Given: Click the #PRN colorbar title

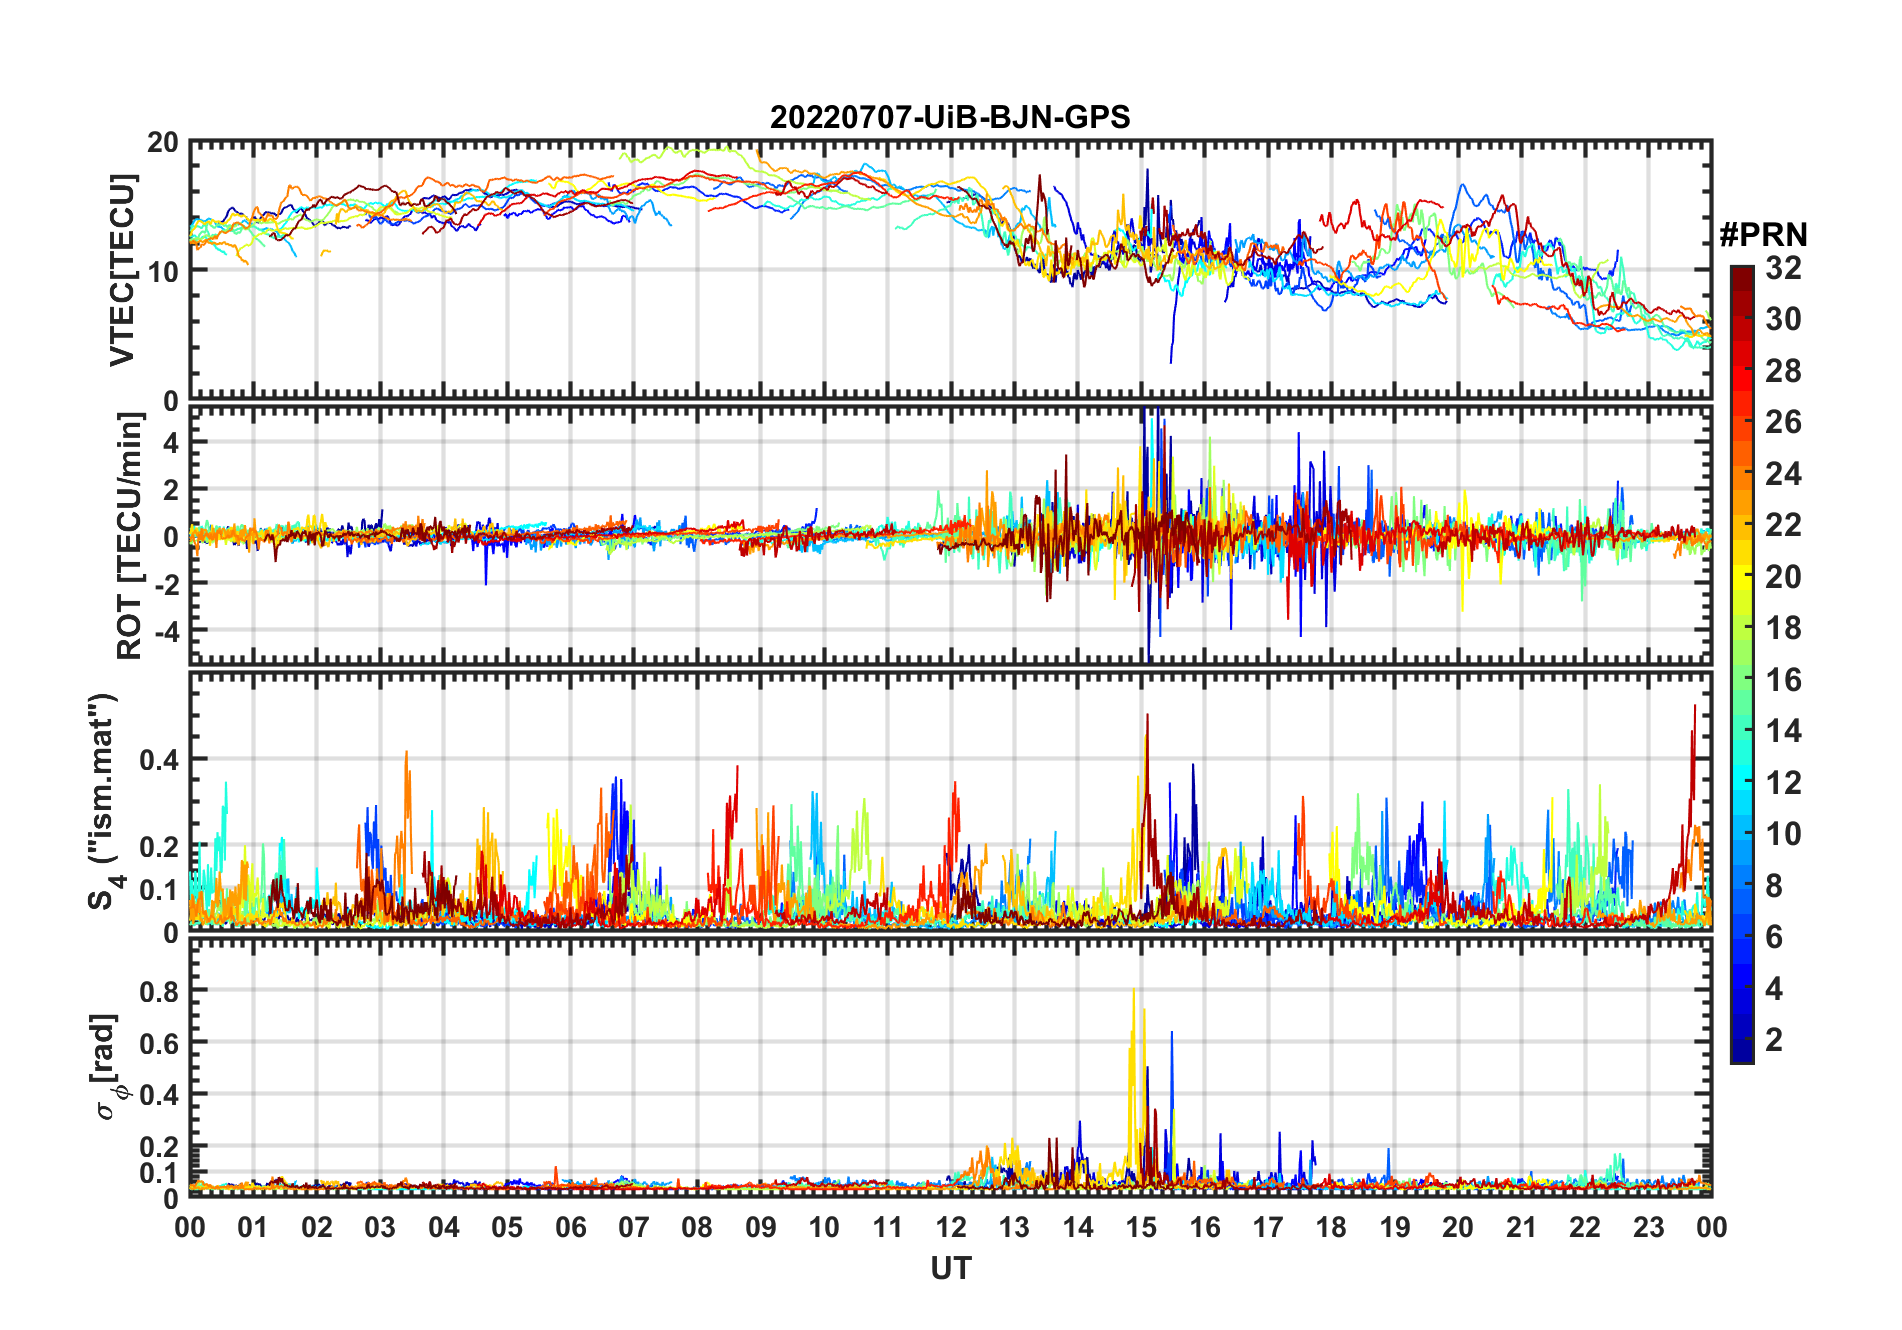Looking at the screenshot, I should (1763, 235).
